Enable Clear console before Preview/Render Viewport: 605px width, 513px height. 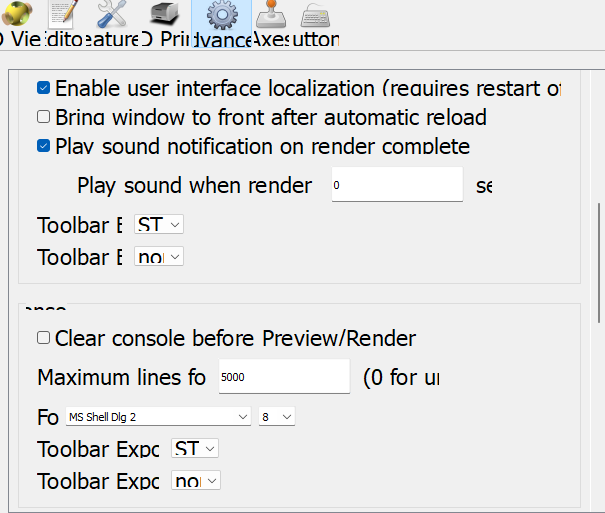[43, 338]
